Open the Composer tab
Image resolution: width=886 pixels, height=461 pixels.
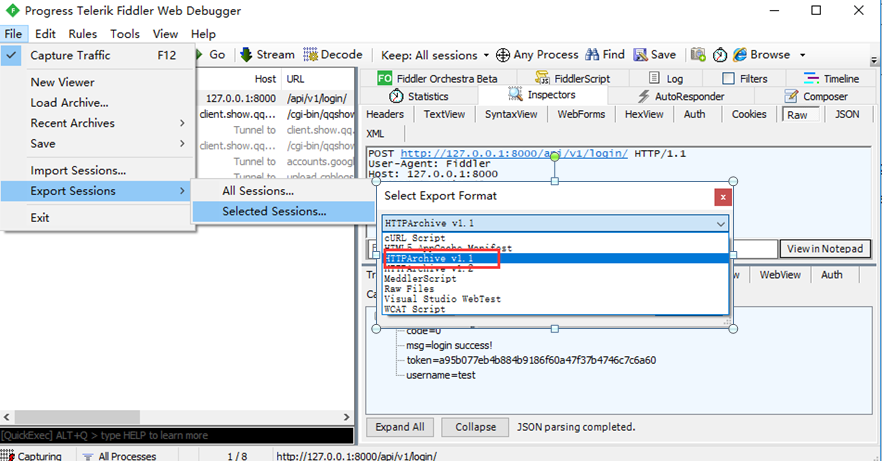816,97
